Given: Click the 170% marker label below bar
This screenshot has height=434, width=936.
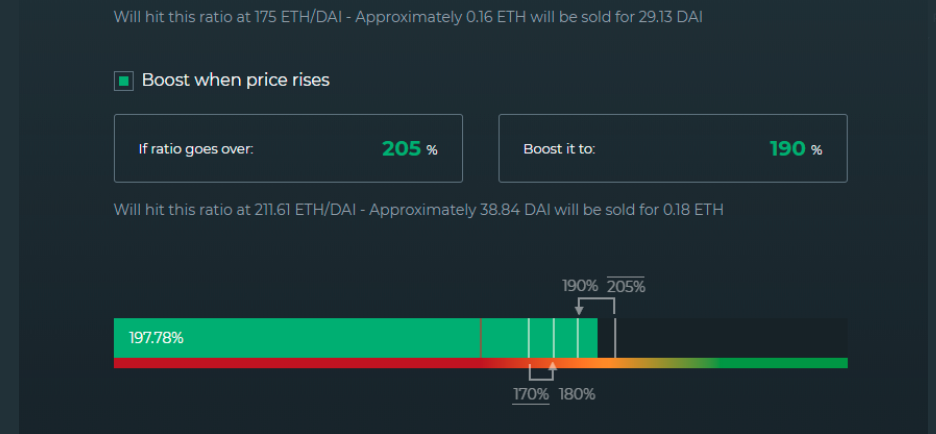Looking at the screenshot, I should 531,395.
